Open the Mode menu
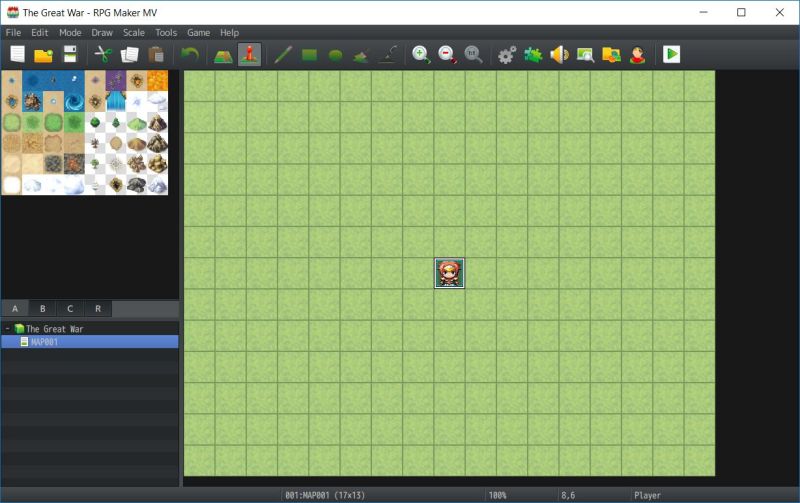800x503 pixels. 70,33
